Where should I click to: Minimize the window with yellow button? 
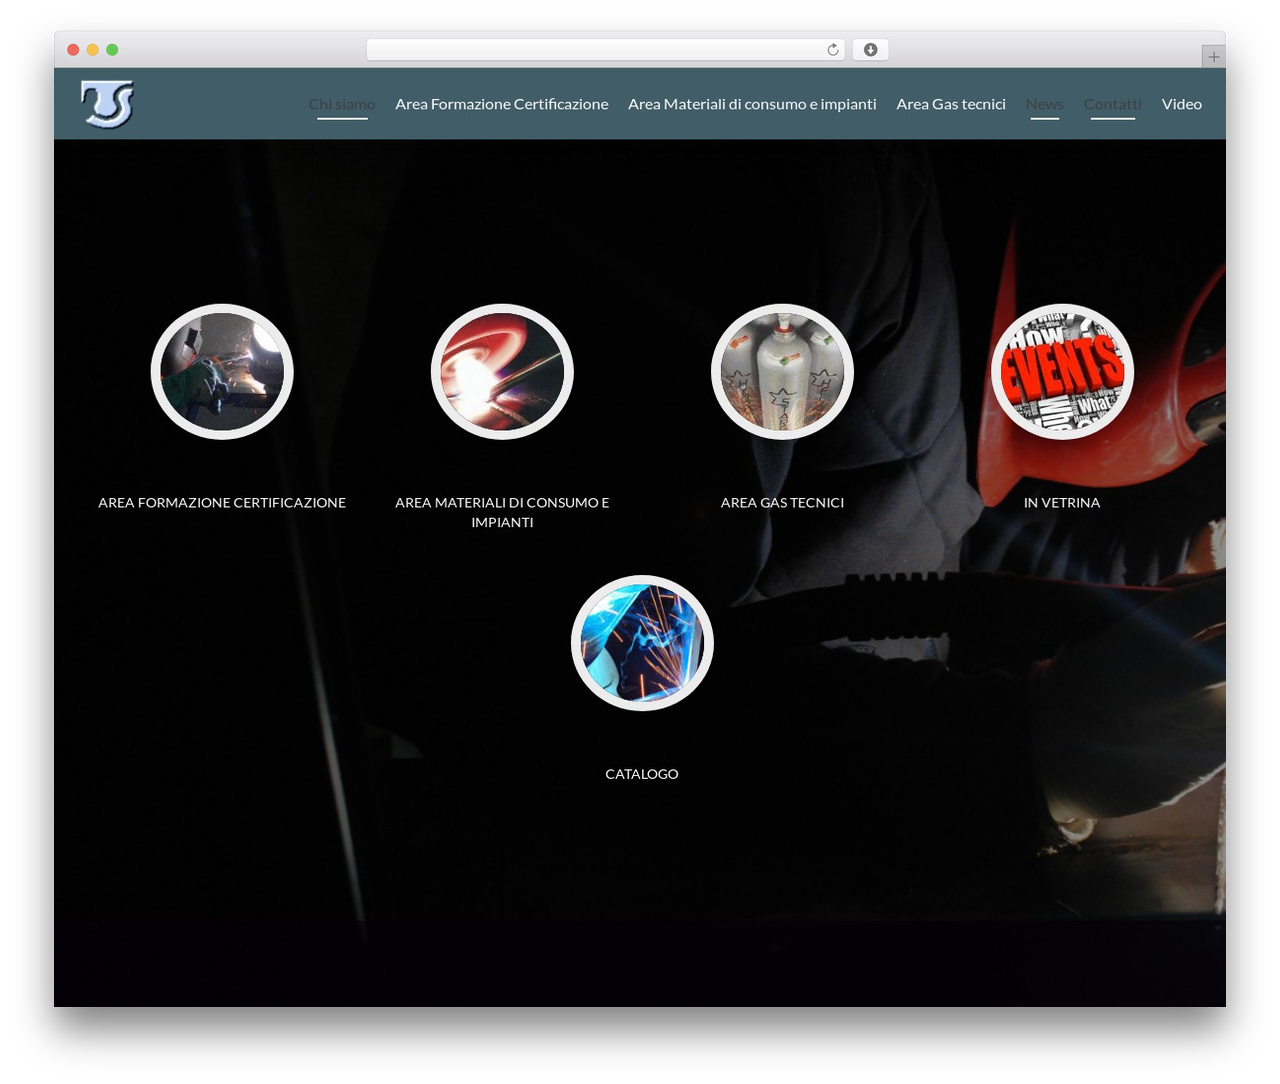click(x=93, y=50)
